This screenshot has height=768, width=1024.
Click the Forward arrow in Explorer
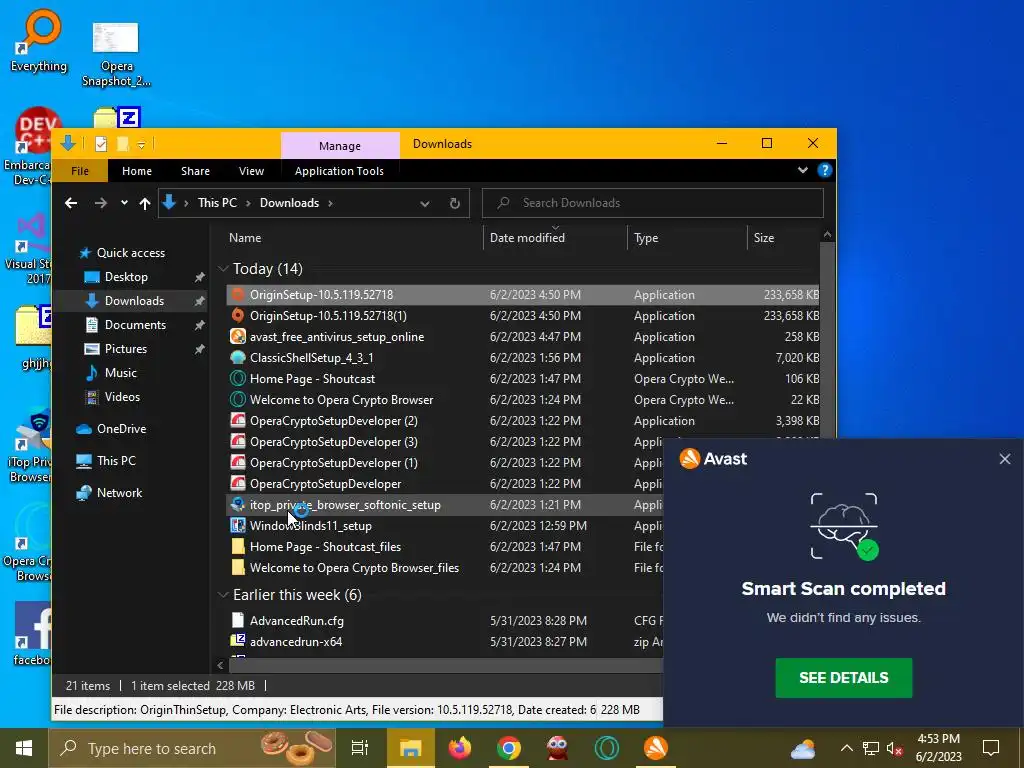[101, 203]
